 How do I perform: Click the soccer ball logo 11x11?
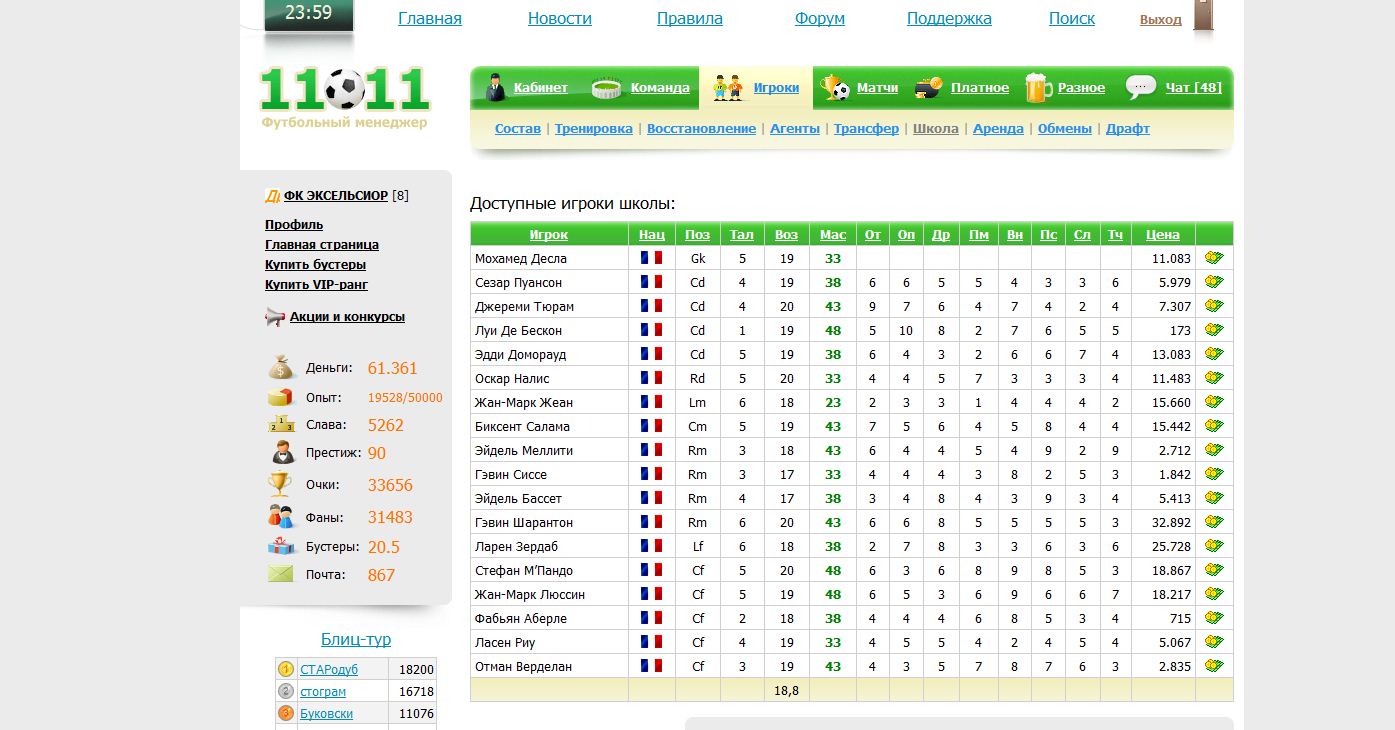pos(345,89)
